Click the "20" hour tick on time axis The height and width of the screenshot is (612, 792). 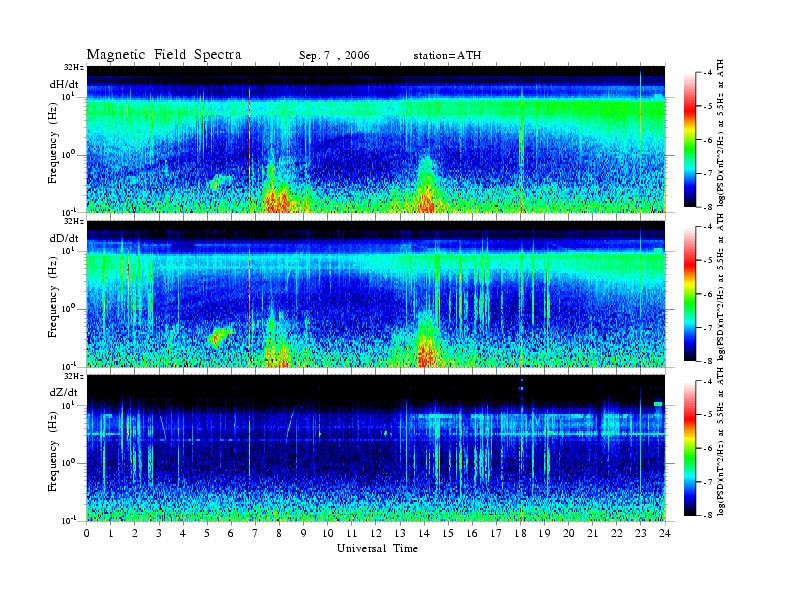coord(569,534)
